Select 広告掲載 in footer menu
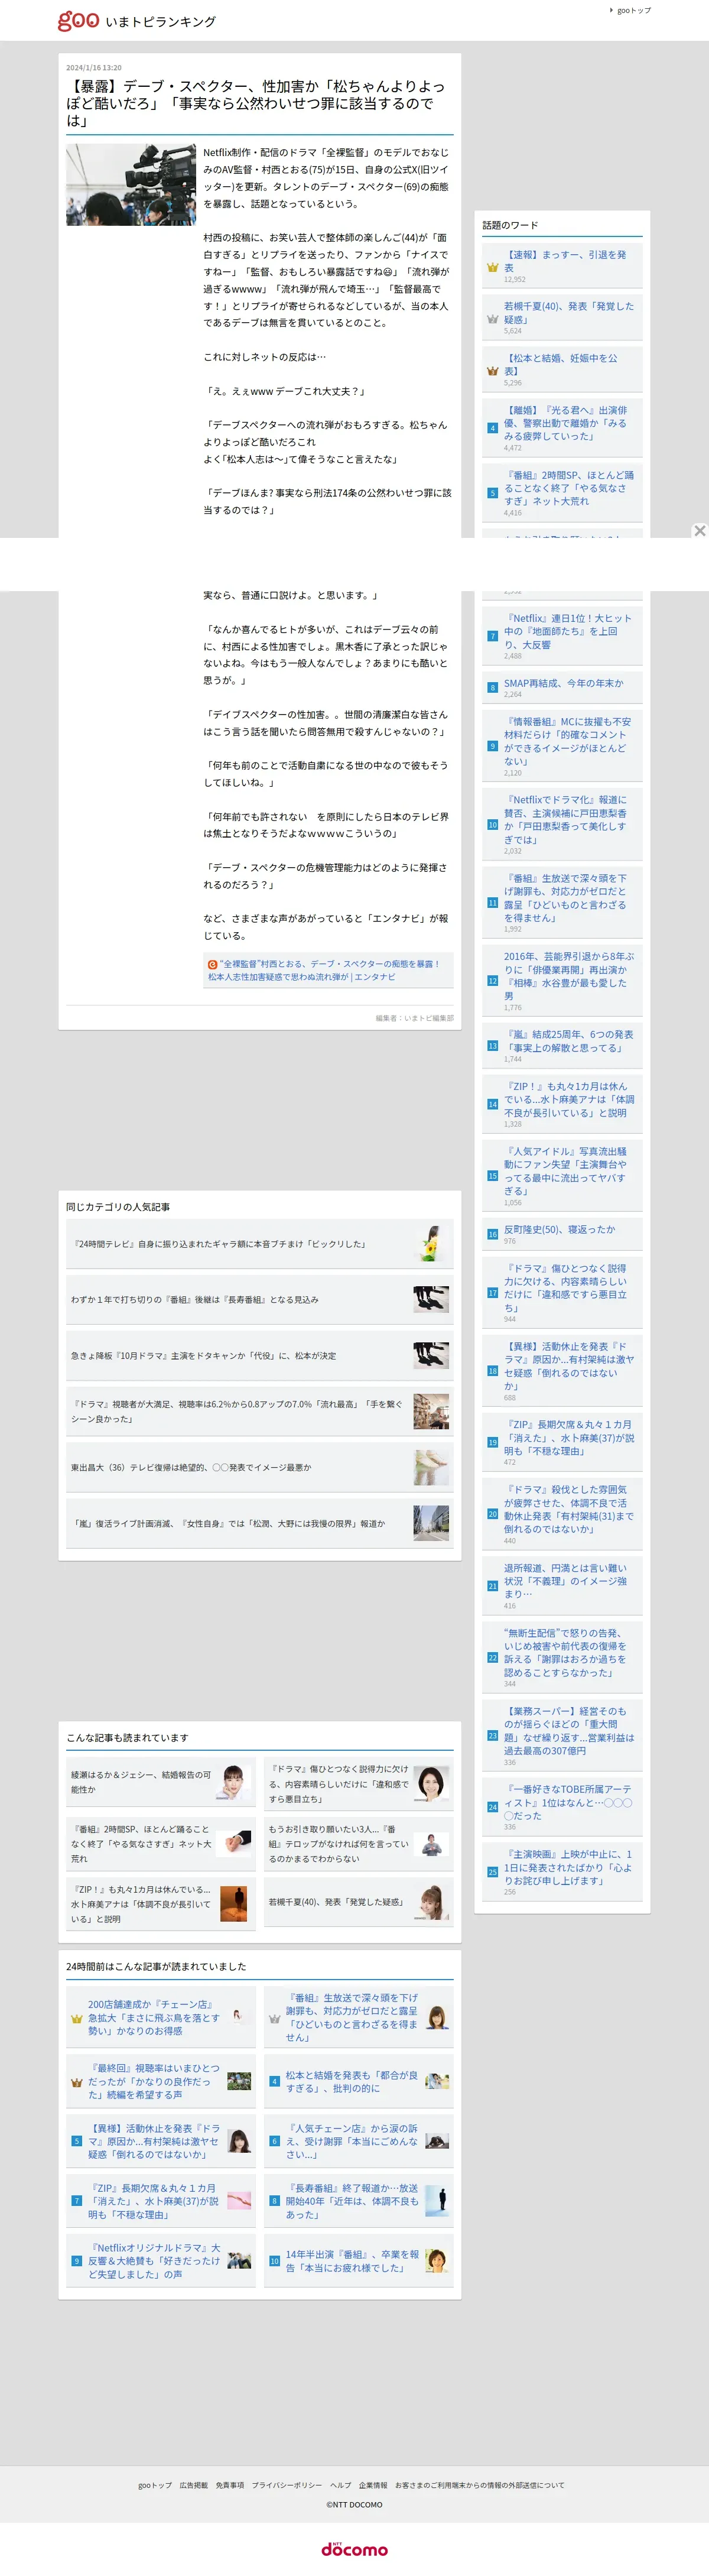This screenshot has width=709, height=2576. [194, 2485]
